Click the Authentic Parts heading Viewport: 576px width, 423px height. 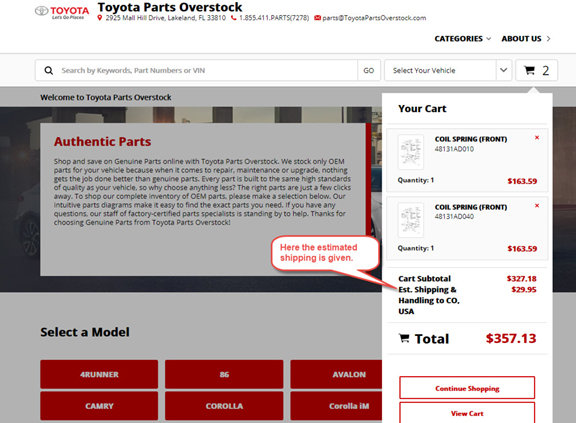pyautogui.click(x=102, y=141)
